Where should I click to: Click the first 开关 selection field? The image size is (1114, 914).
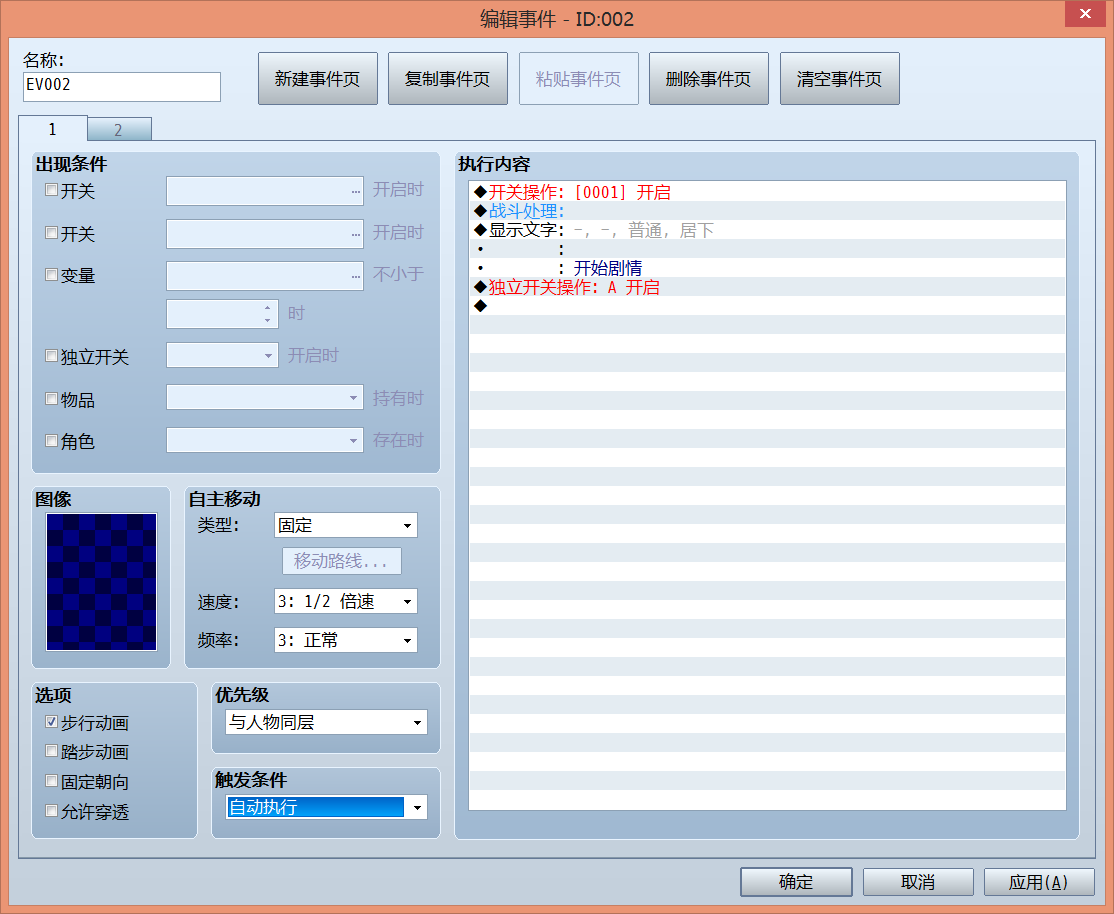click(264, 190)
